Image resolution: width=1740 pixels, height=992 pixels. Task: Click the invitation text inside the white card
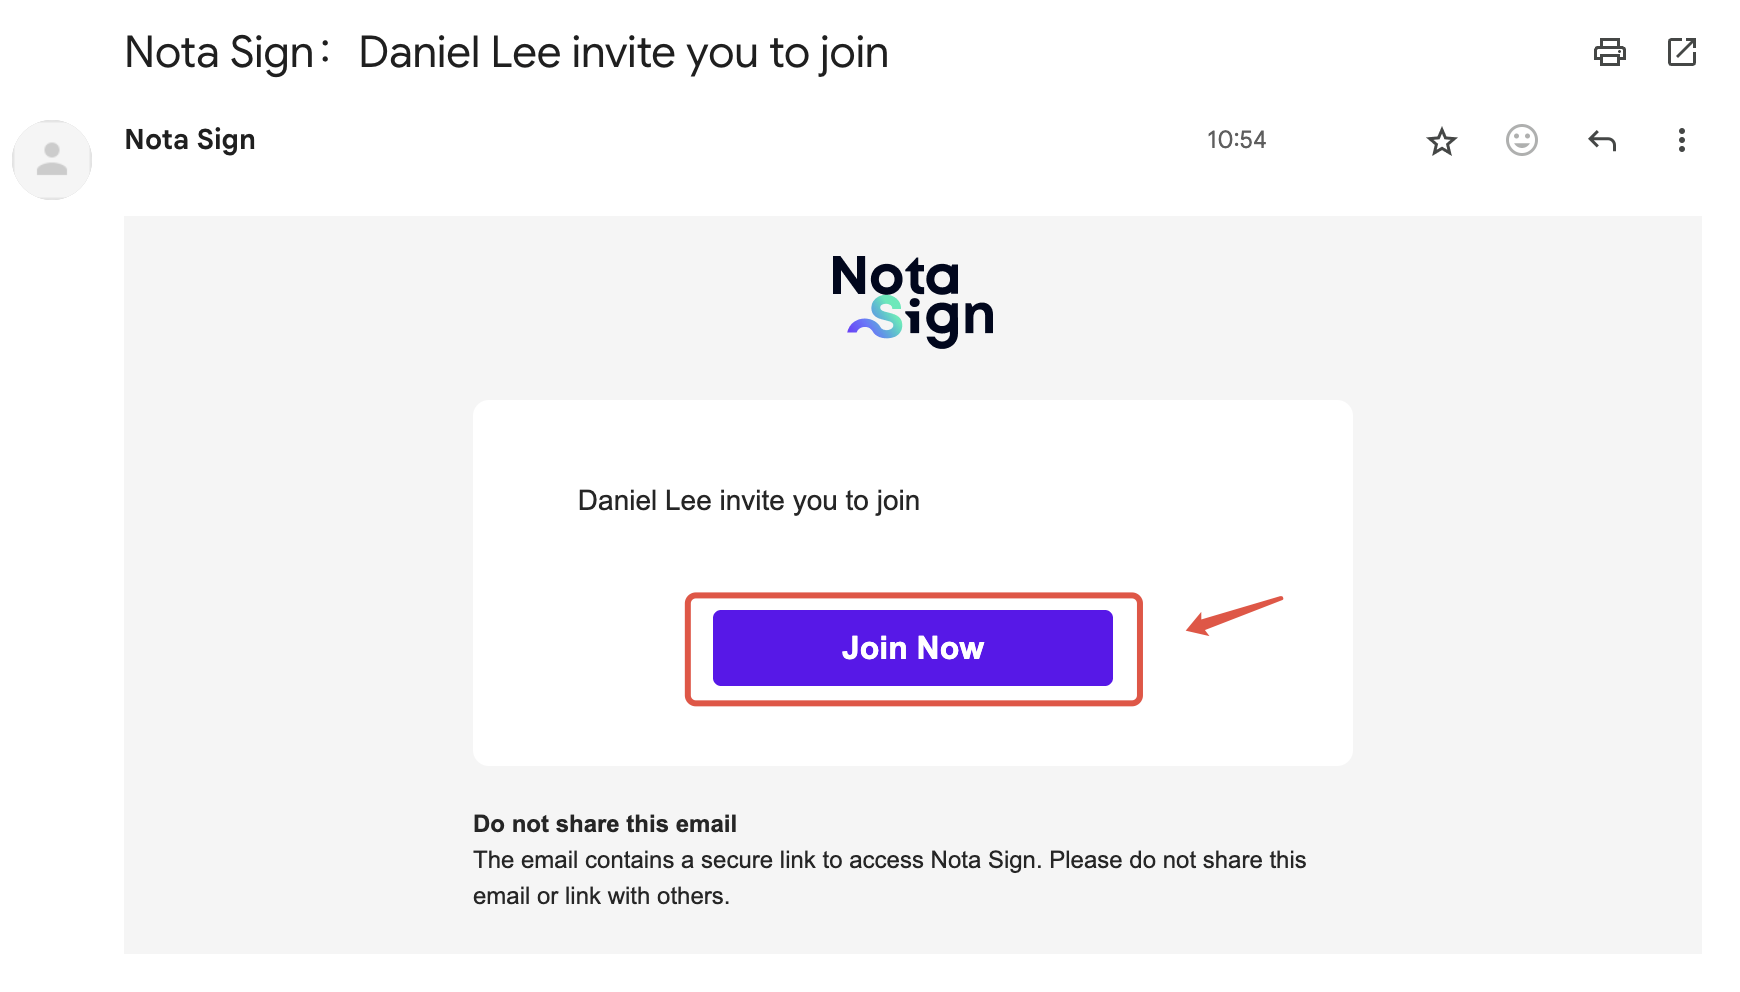click(748, 501)
